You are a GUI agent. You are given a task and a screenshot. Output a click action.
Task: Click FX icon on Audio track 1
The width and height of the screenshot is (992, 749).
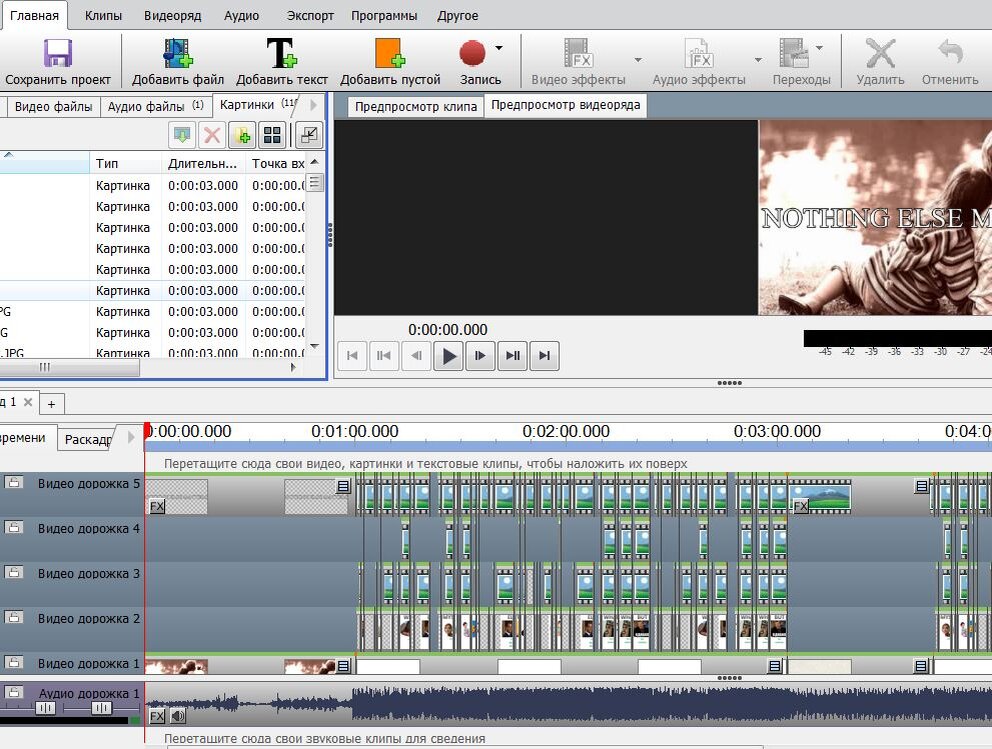click(x=157, y=716)
